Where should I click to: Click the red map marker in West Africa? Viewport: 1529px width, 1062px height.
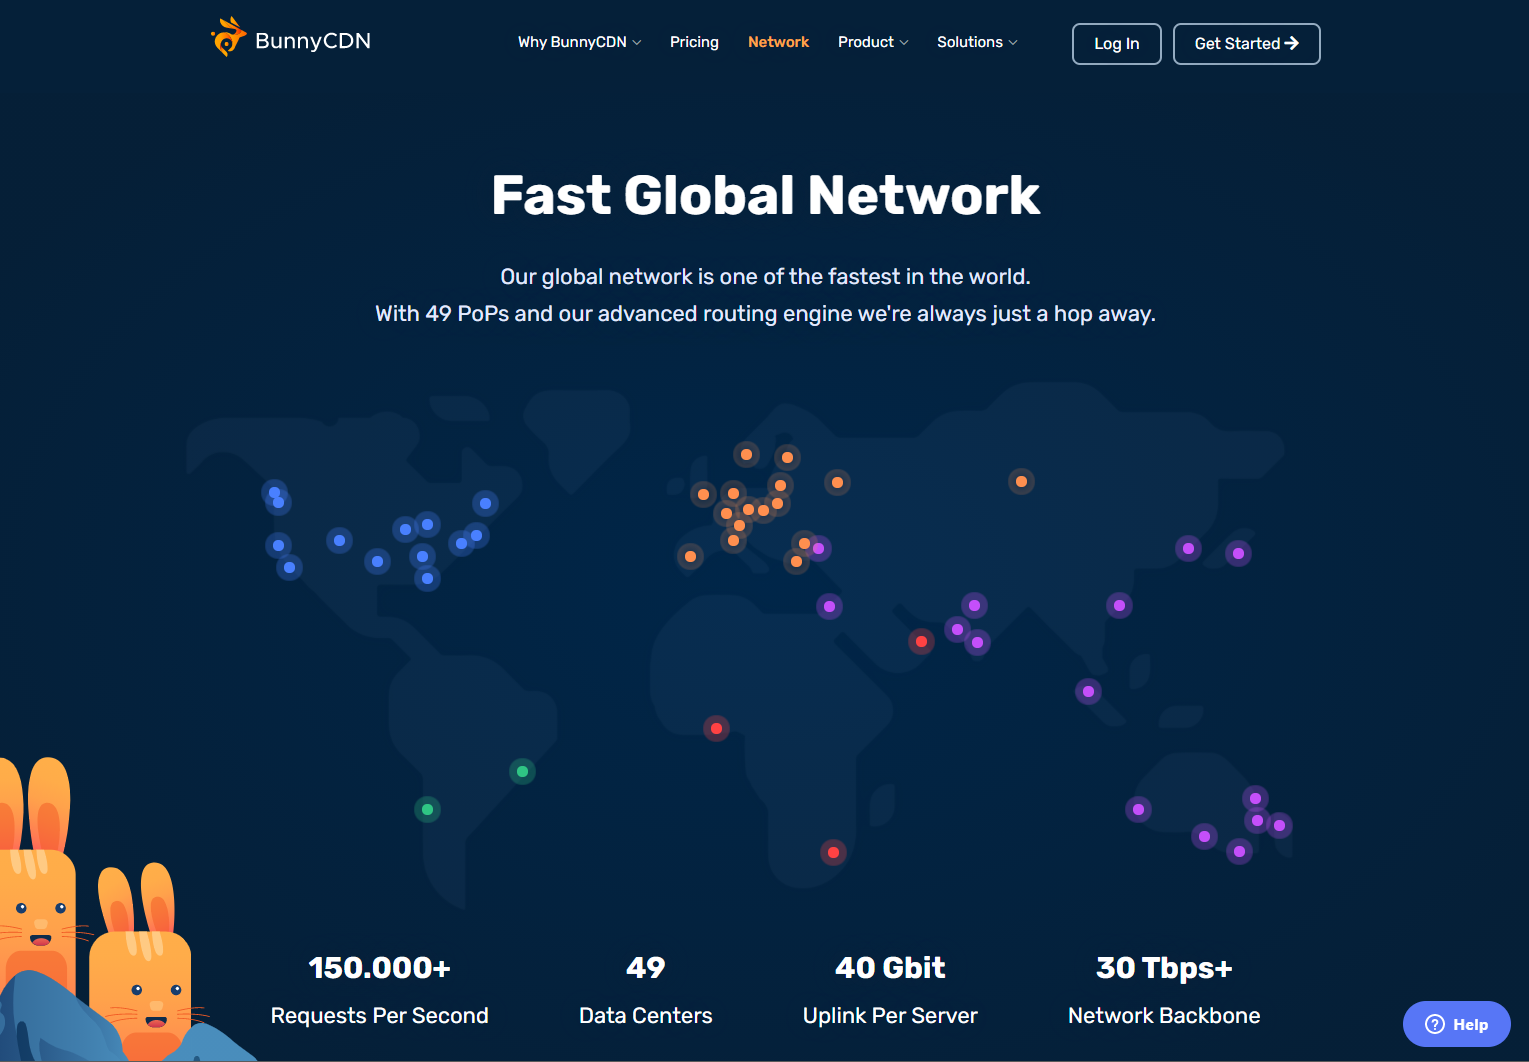click(x=716, y=728)
